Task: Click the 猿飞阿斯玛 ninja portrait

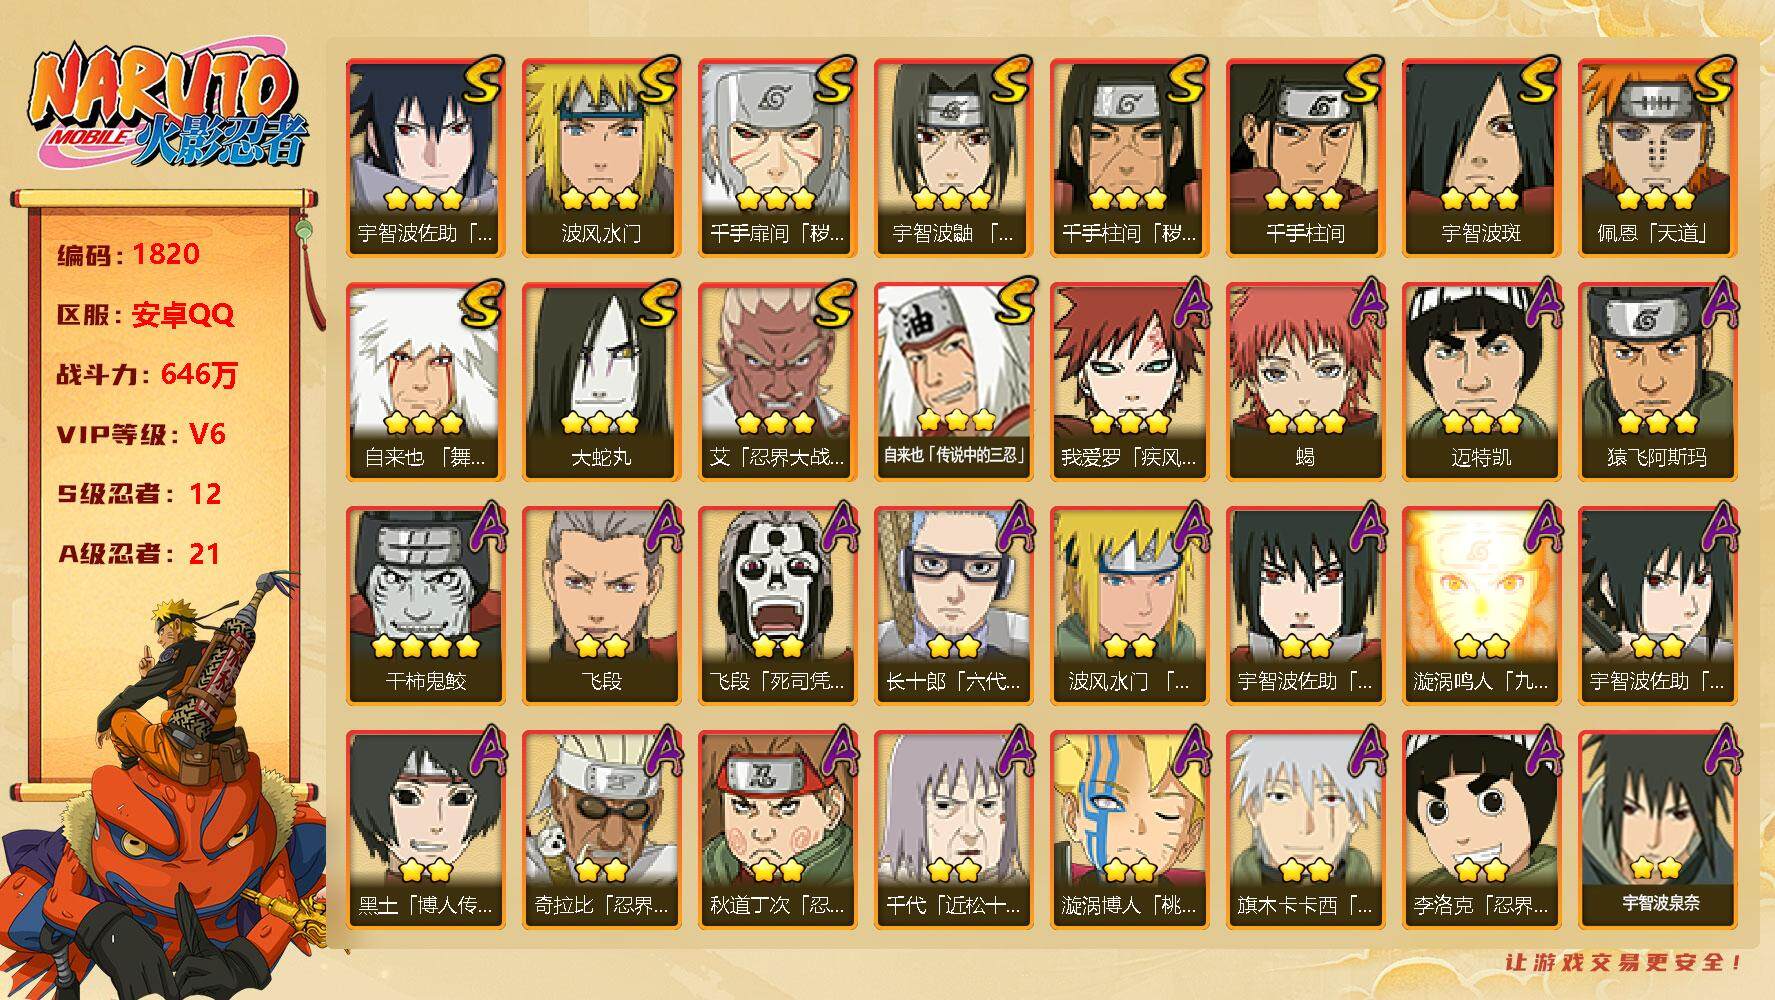Action: (x=1657, y=382)
